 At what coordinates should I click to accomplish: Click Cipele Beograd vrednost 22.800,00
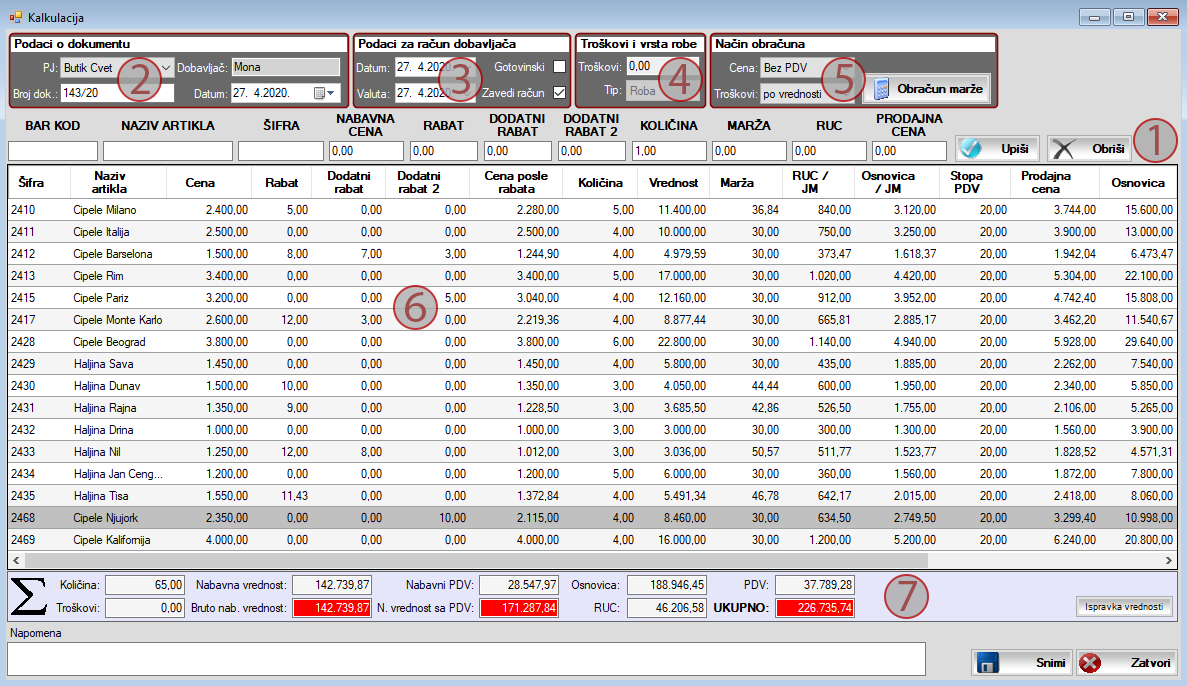coord(682,341)
